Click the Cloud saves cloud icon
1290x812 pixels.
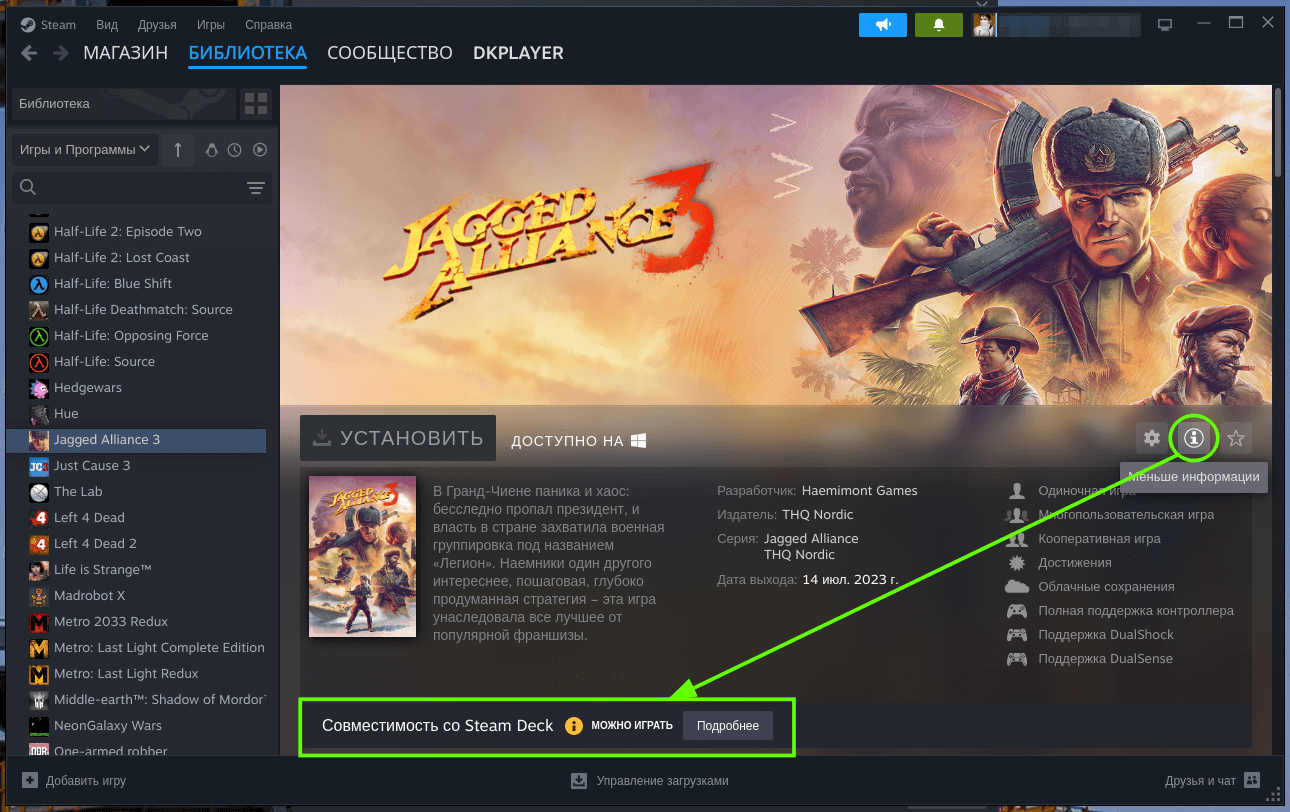(1017, 586)
